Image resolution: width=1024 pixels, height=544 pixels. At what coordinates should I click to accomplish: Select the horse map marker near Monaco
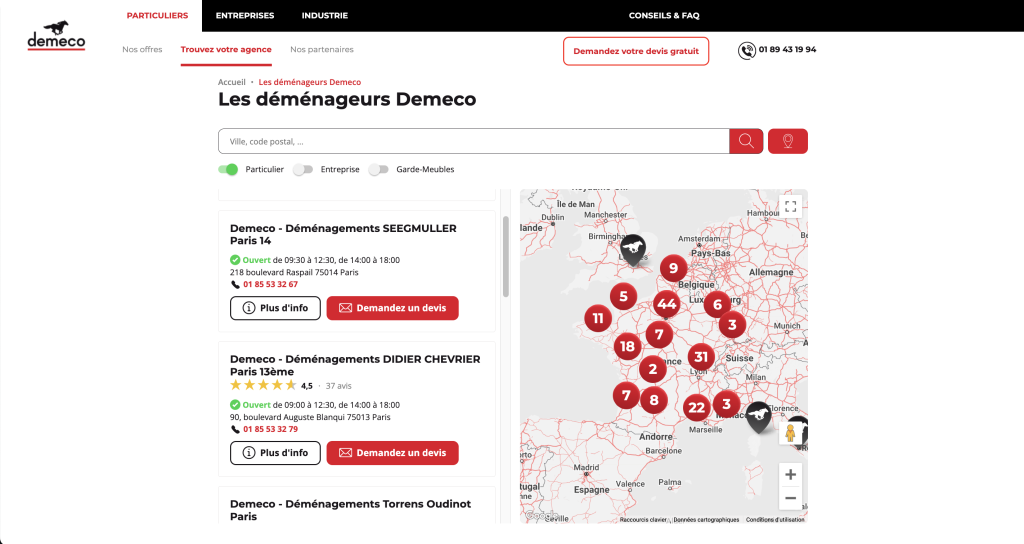(x=758, y=417)
